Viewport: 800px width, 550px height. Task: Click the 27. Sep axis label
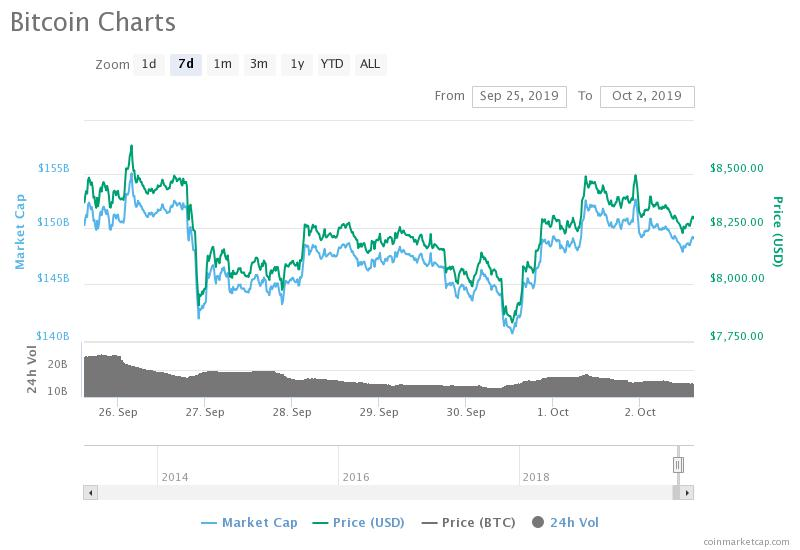pyautogui.click(x=205, y=412)
